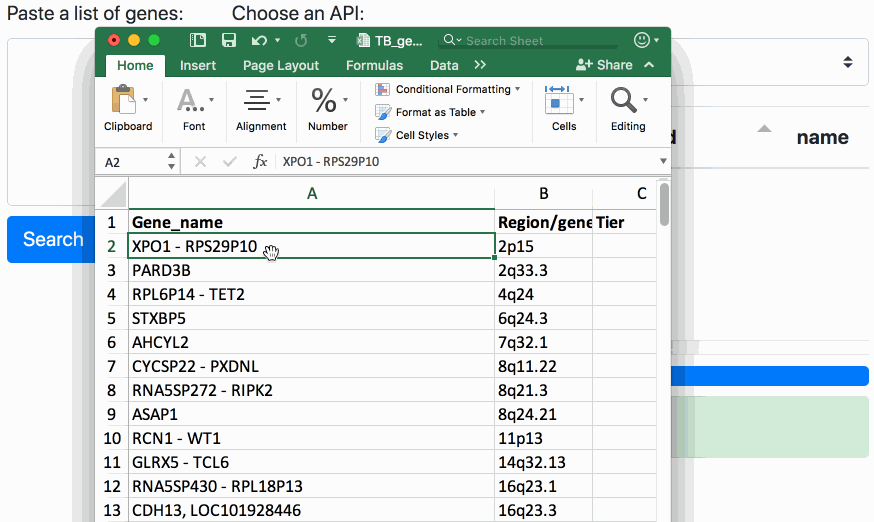Switch to the Insert ribbon tab
Viewport: 874px width, 522px height.
[x=198, y=65]
